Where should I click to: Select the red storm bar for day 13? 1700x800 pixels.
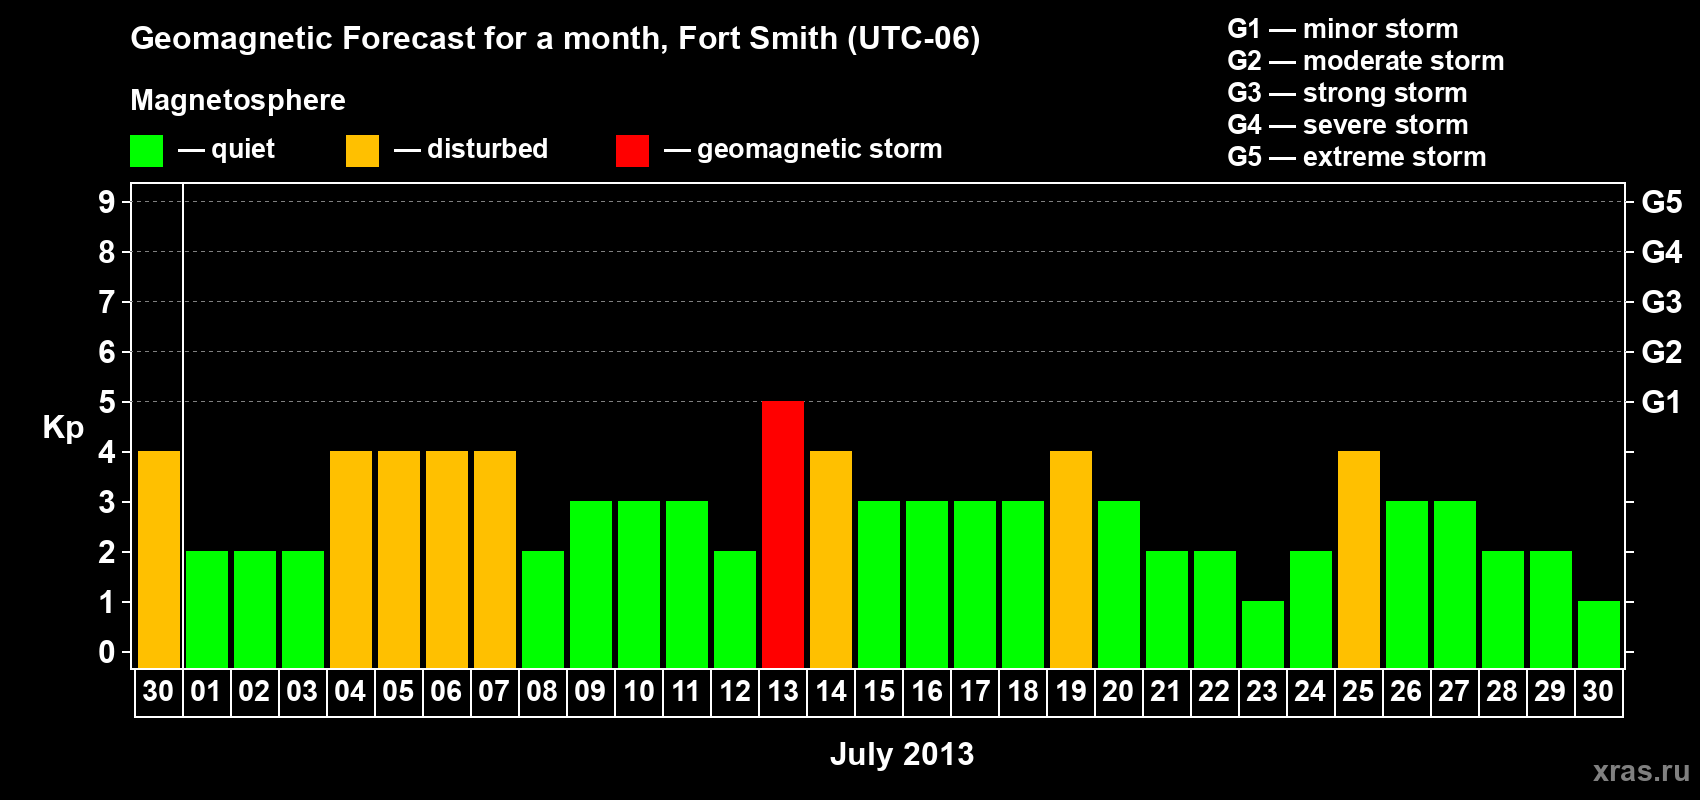[783, 534]
